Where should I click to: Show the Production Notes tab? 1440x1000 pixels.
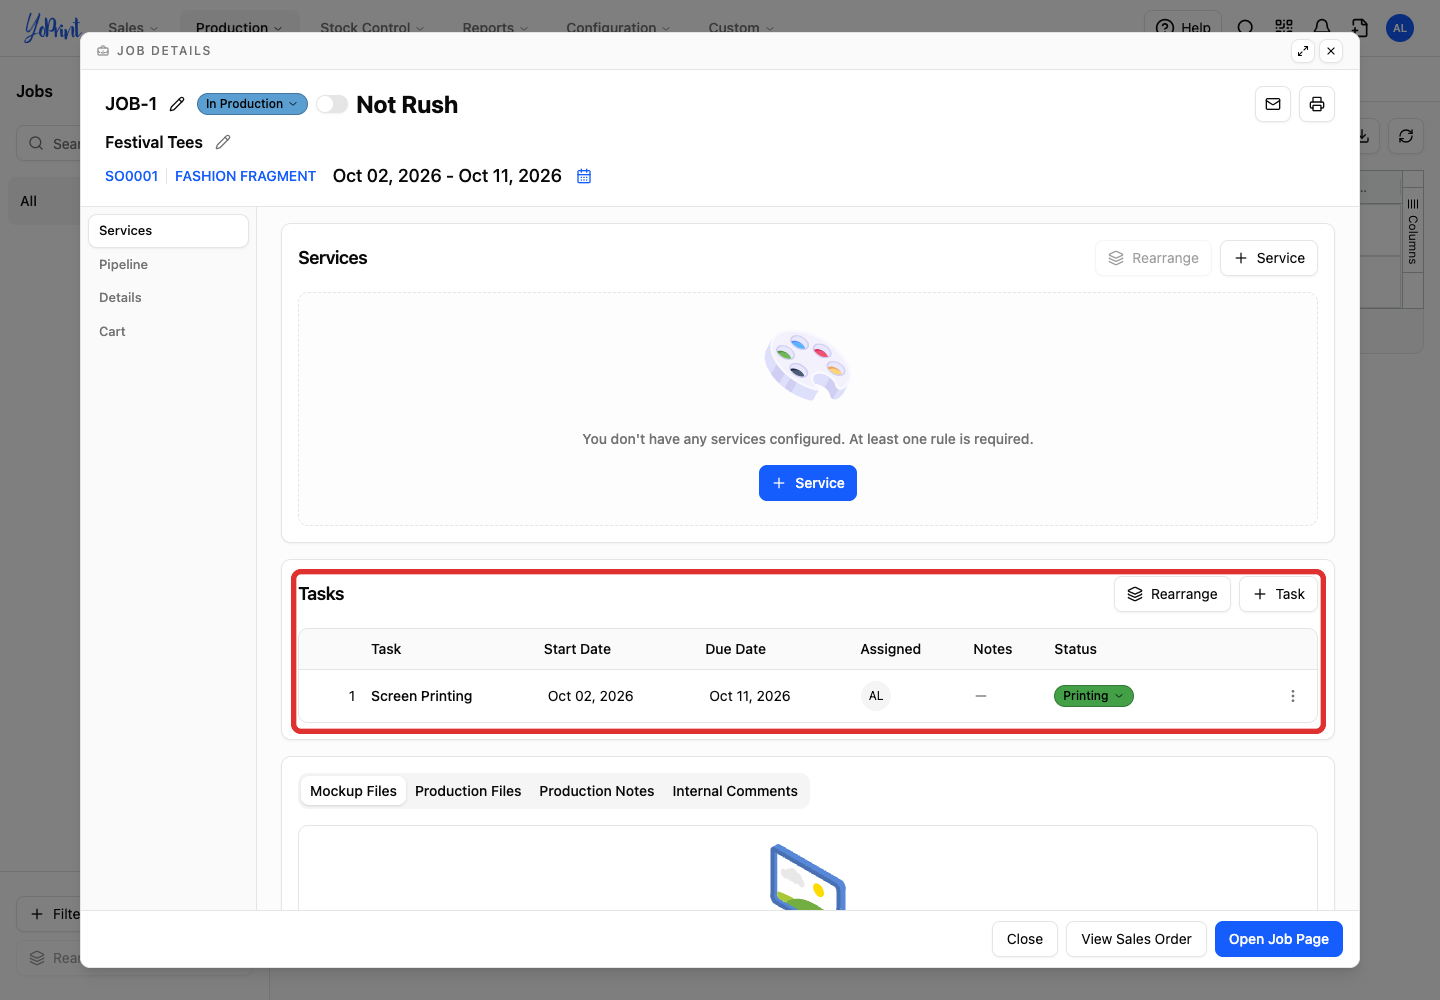pyautogui.click(x=597, y=791)
